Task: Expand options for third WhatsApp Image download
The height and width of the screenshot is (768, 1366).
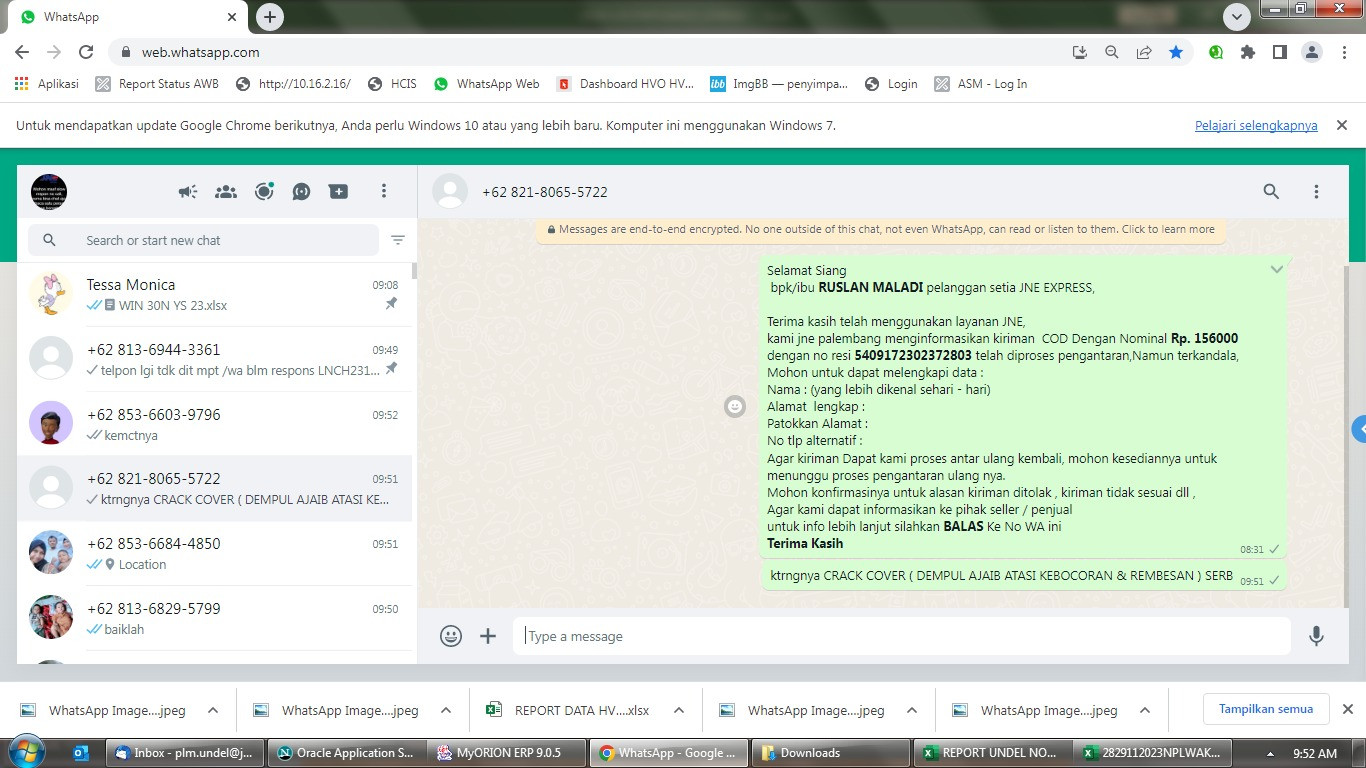Action: pyautogui.click(x=912, y=710)
